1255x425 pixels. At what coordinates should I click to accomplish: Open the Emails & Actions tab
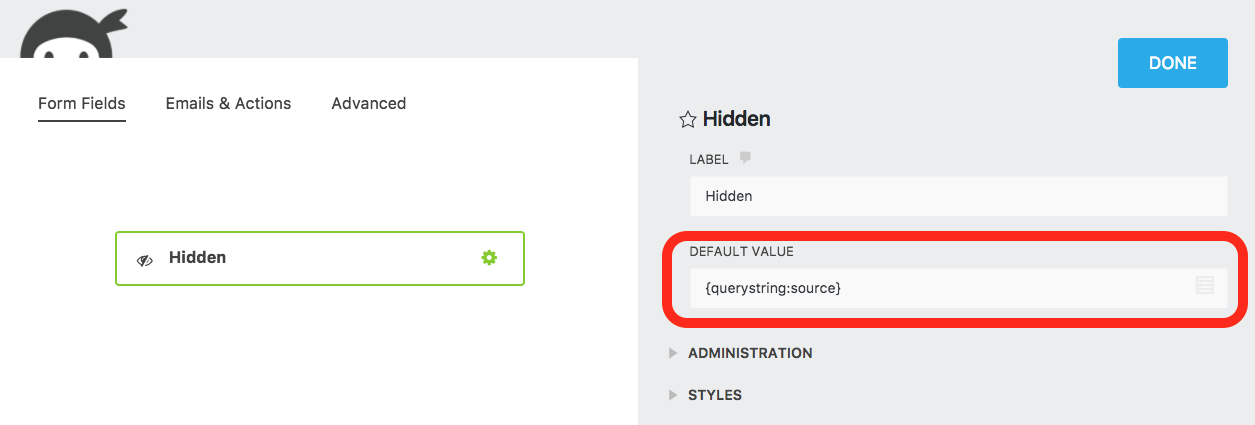228,103
